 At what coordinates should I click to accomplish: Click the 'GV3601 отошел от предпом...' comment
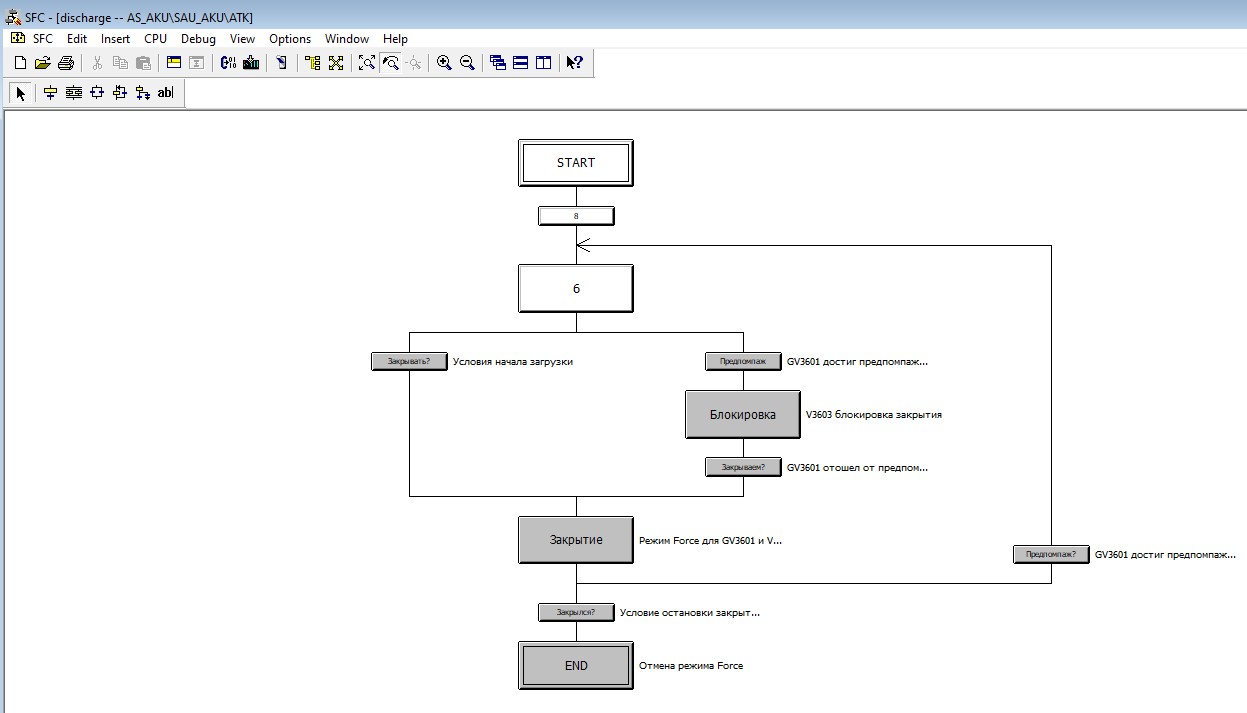857,467
